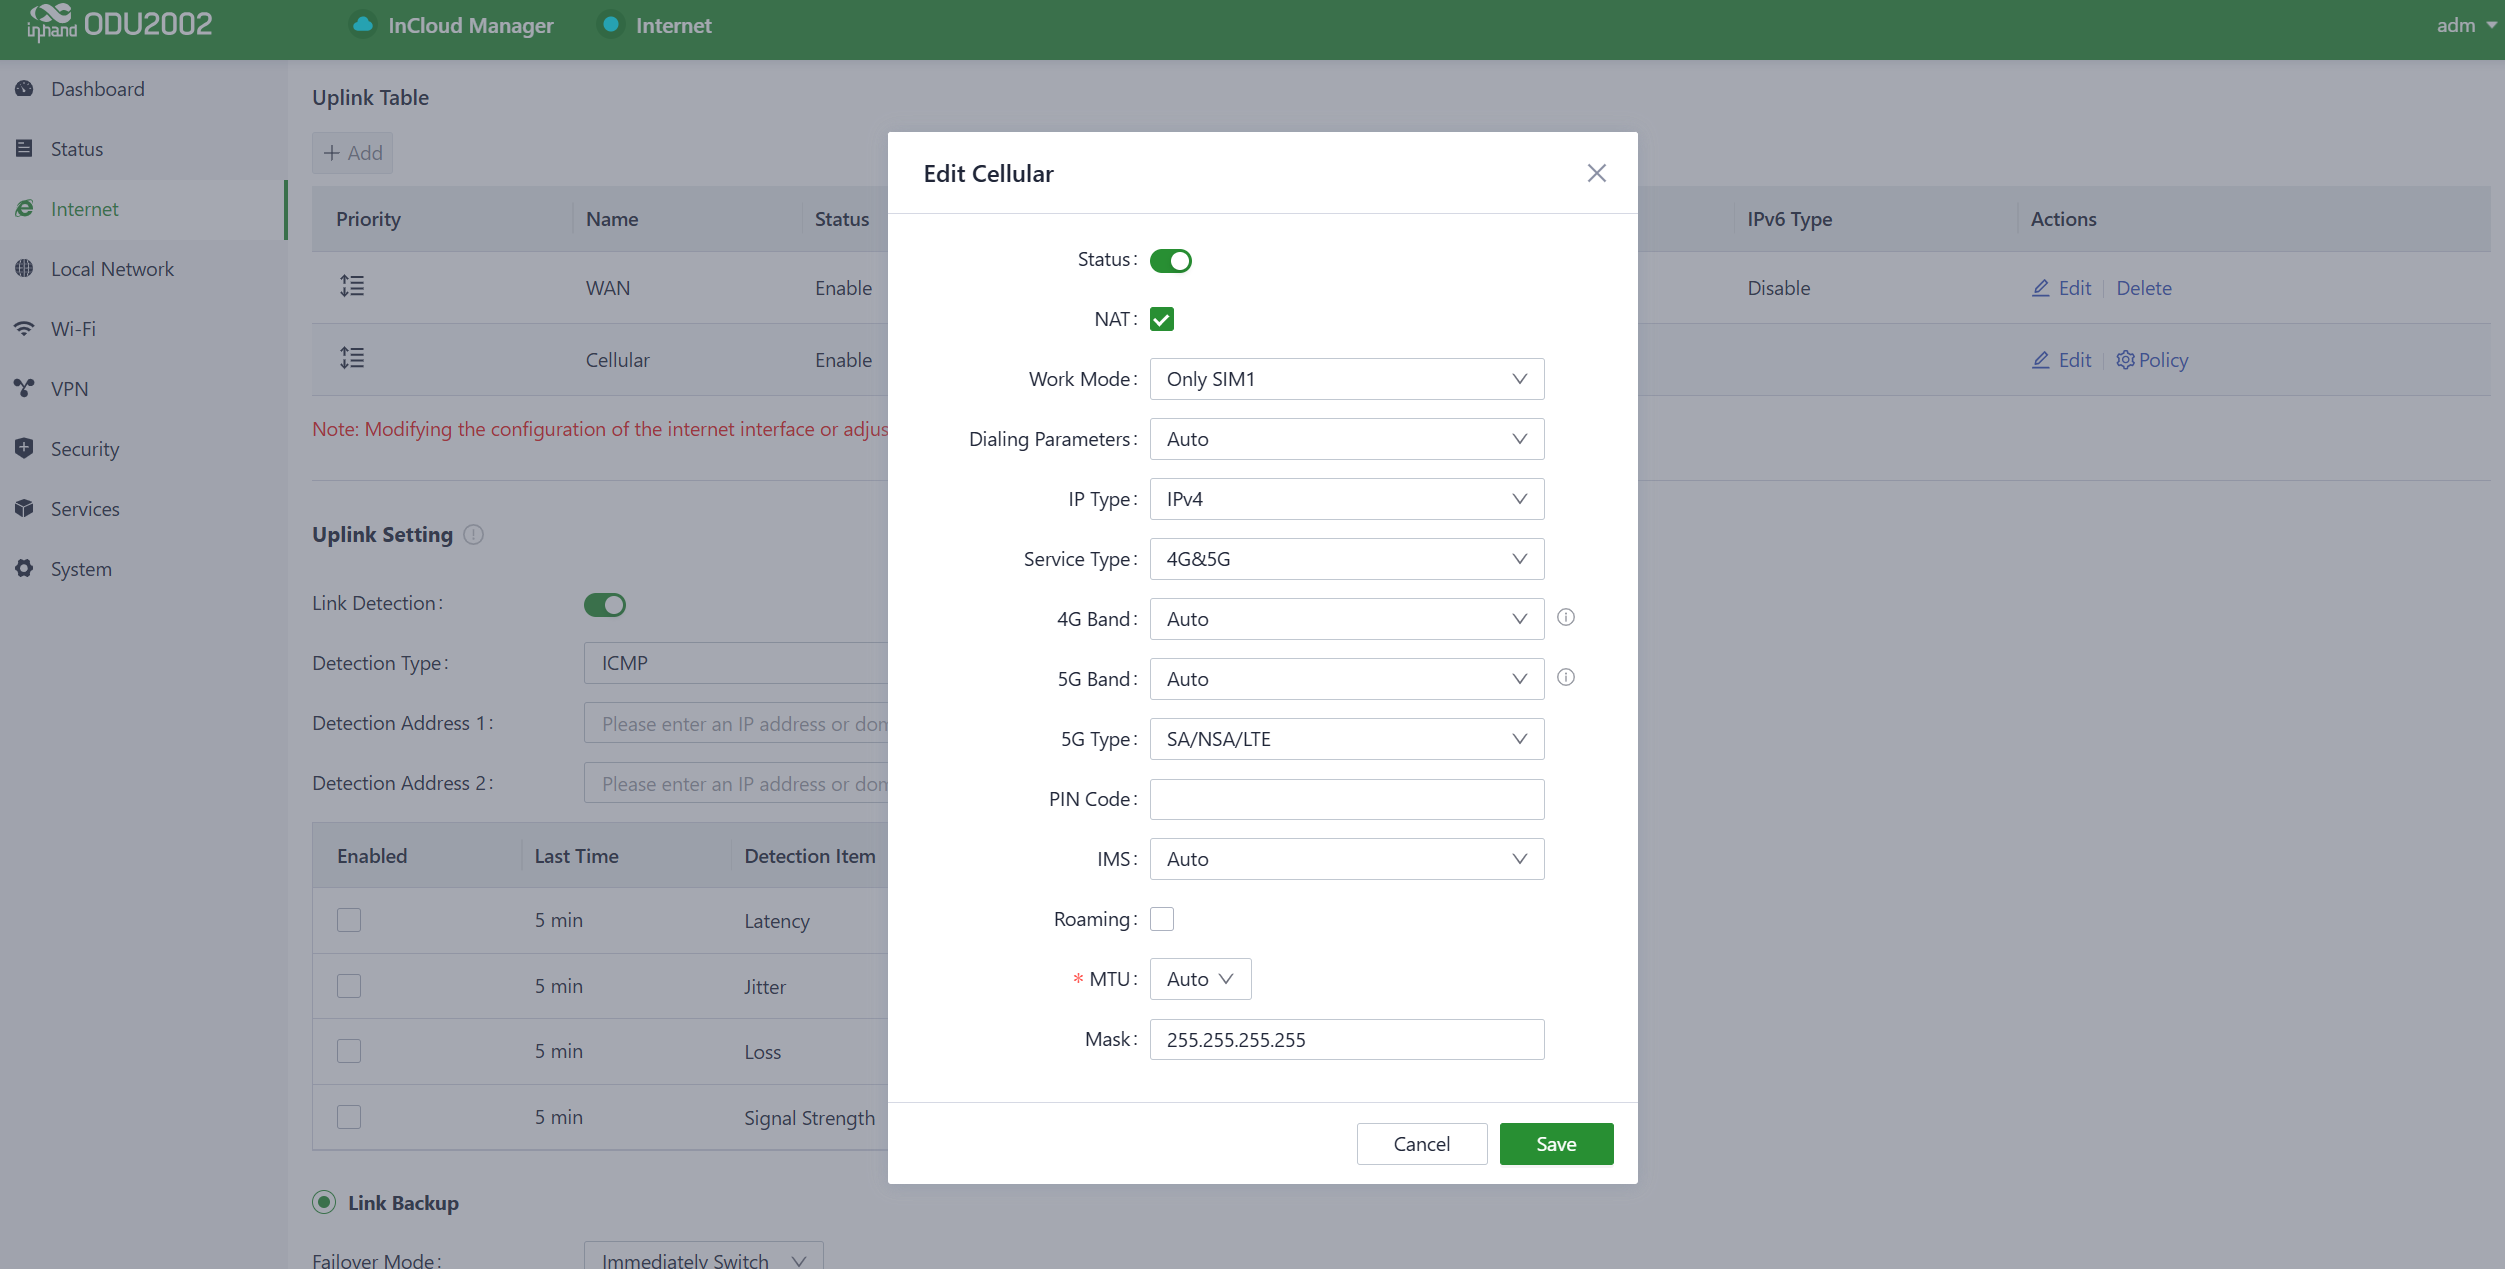This screenshot has width=2505, height=1269.
Task: Uncheck the NAT checkbox
Action: pyautogui.click(x=1161, y=320)
